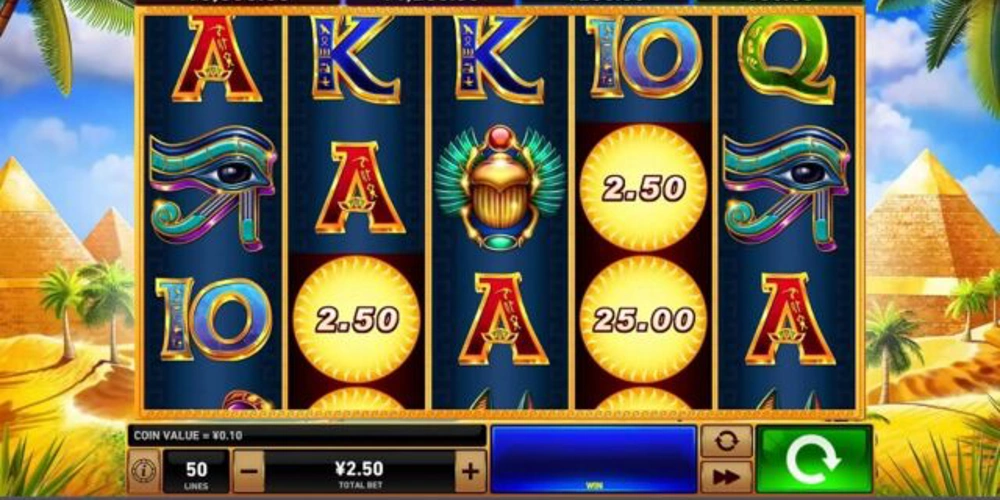The height and width of the screenshot is (500, 1000).
Task: Click the green Q symbol
Action: click(x=786, y=59)
